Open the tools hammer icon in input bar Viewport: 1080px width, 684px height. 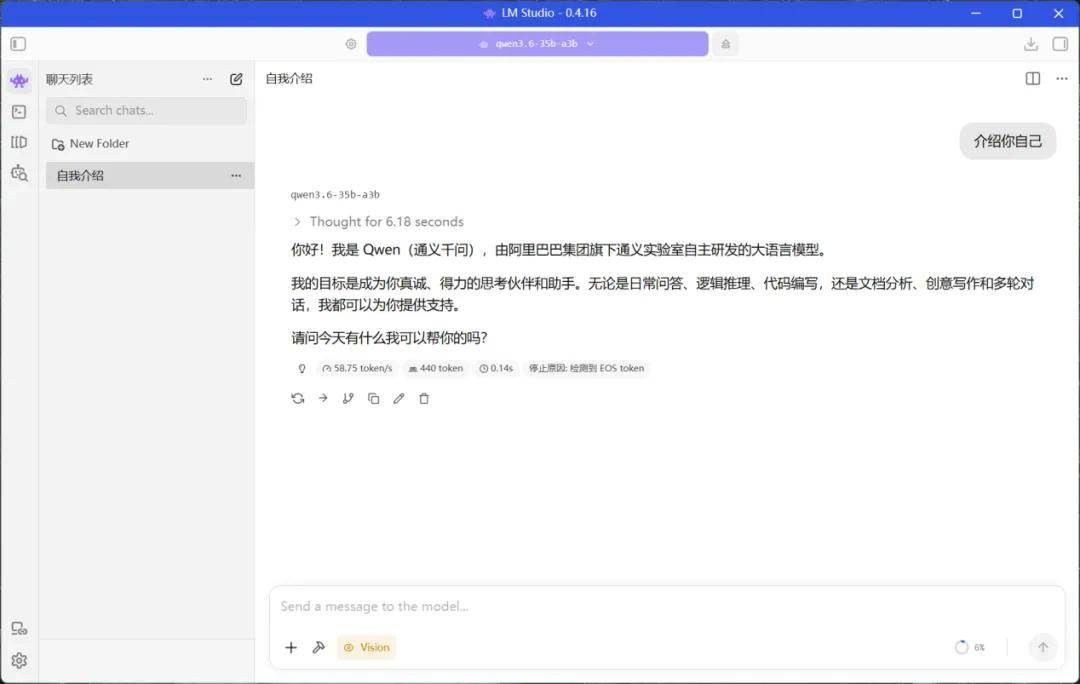(x=318, y=647)
